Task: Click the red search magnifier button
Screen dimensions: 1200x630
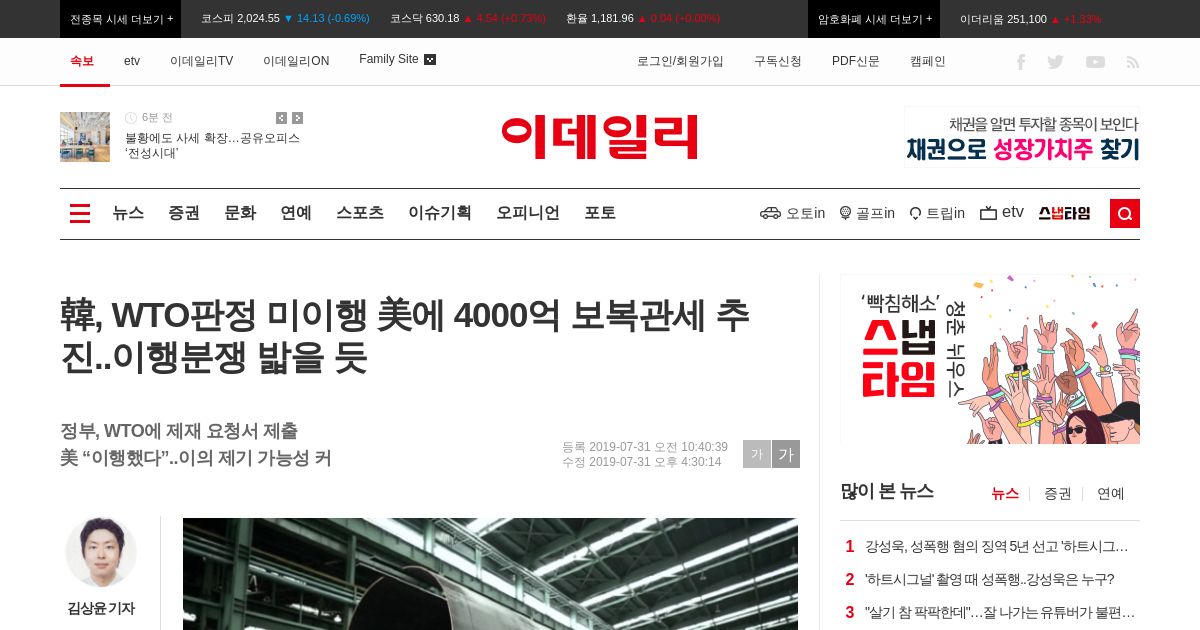Action: (1125, 213)
